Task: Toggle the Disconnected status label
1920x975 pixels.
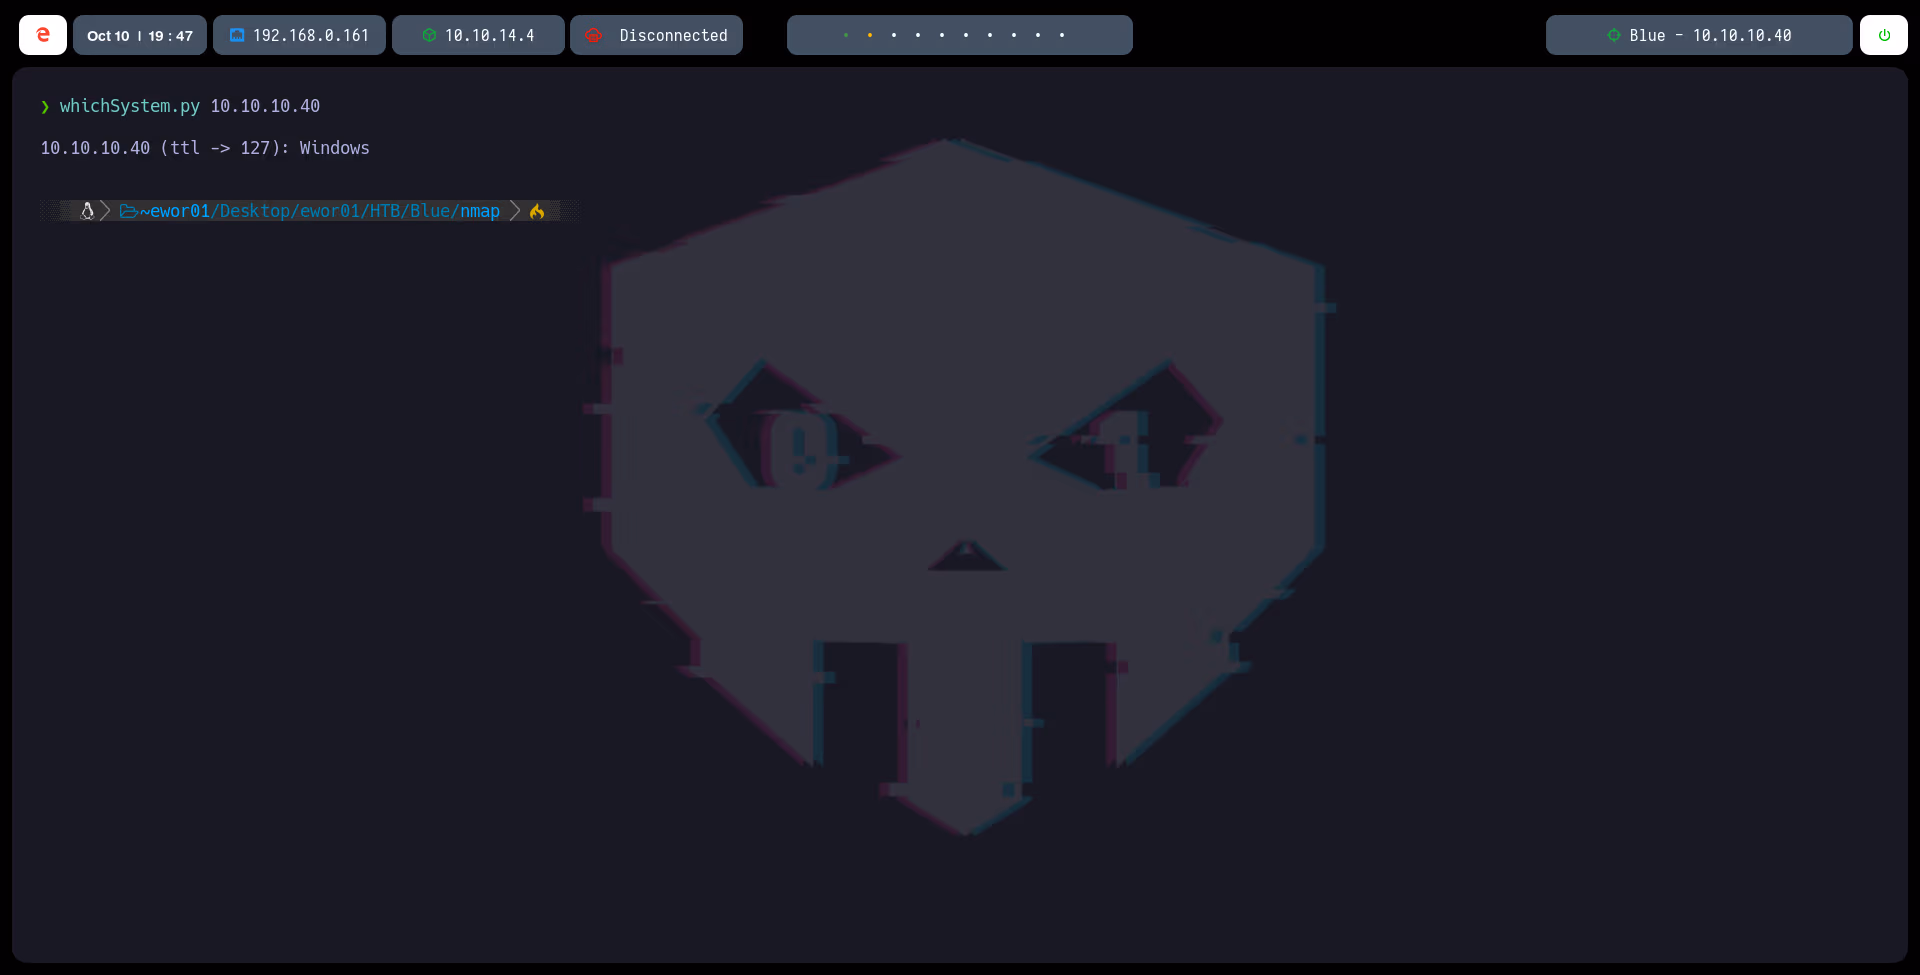Action: [x=673, y=35]
